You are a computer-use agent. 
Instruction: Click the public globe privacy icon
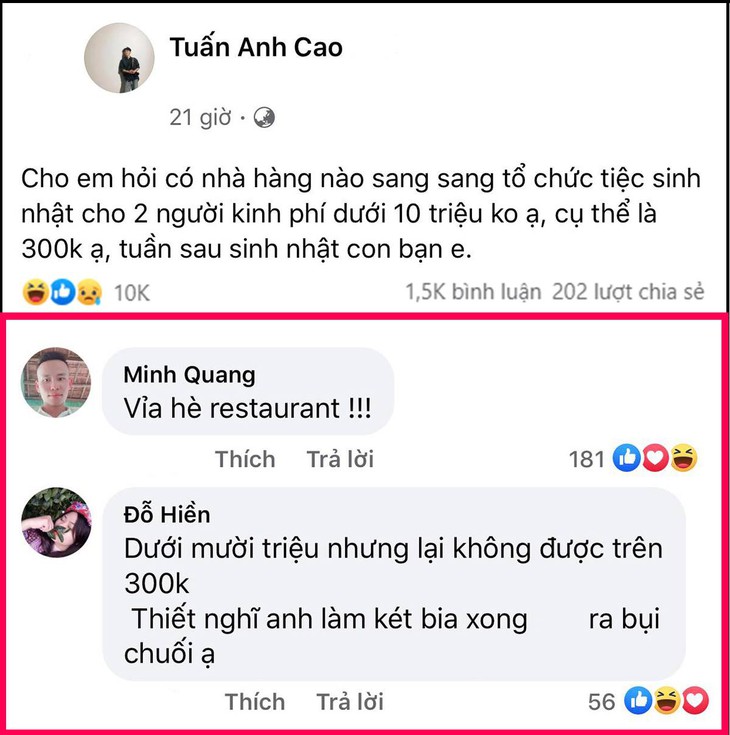click(x=264, y=118)
